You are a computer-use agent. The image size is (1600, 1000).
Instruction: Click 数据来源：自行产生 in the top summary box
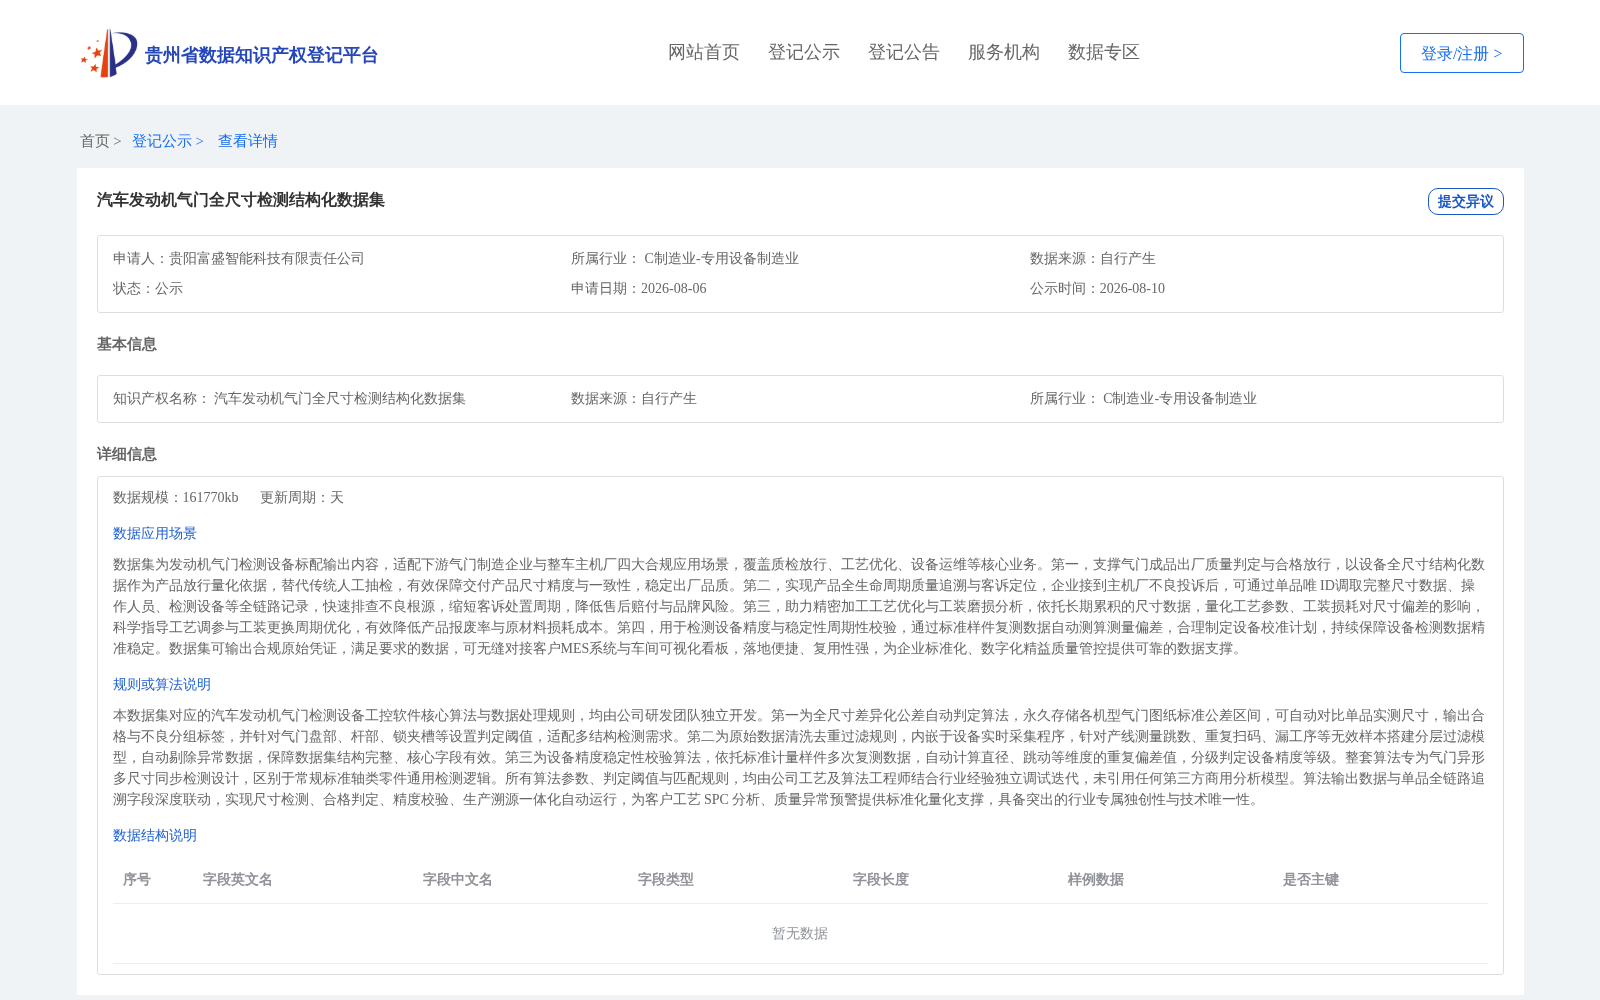click(1093, 258)
